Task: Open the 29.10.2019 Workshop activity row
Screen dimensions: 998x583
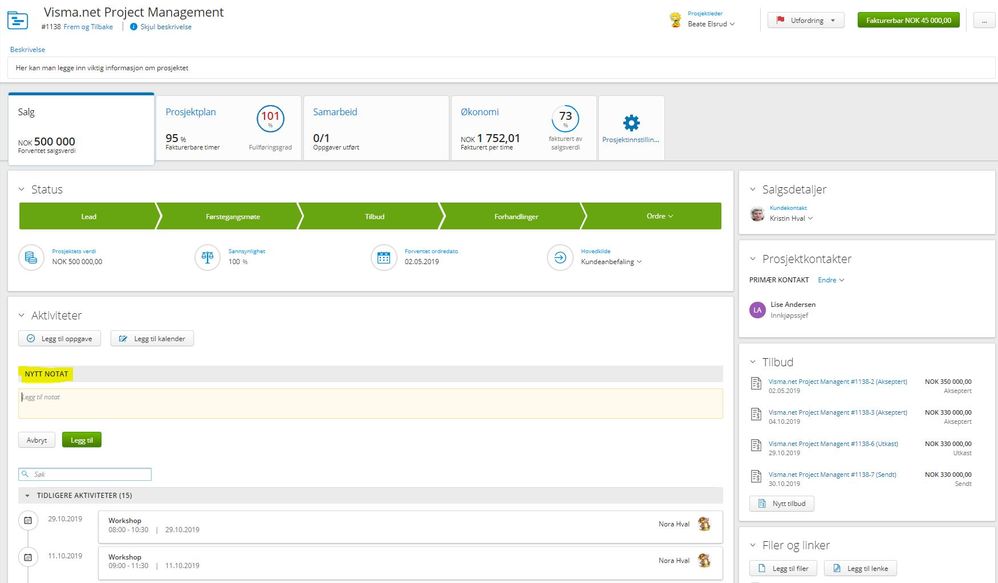Action: click(x=411, y=527)
